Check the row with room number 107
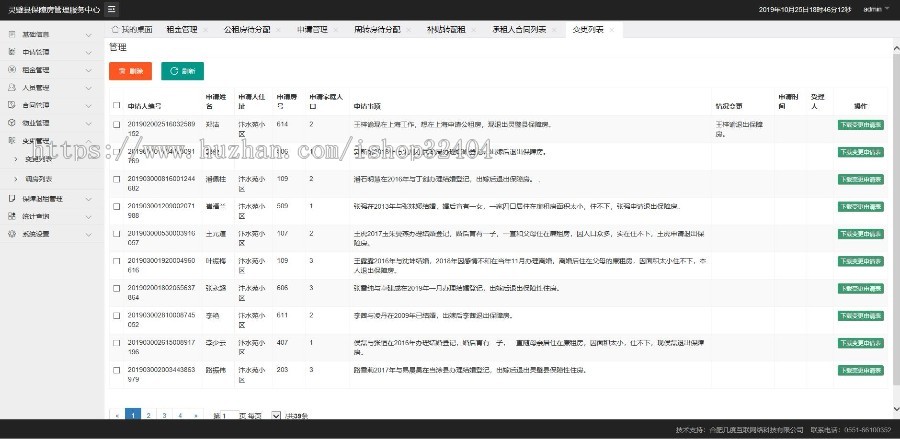Screen dimensions: 900x439 pyautogui.click(x=117, y=234)
